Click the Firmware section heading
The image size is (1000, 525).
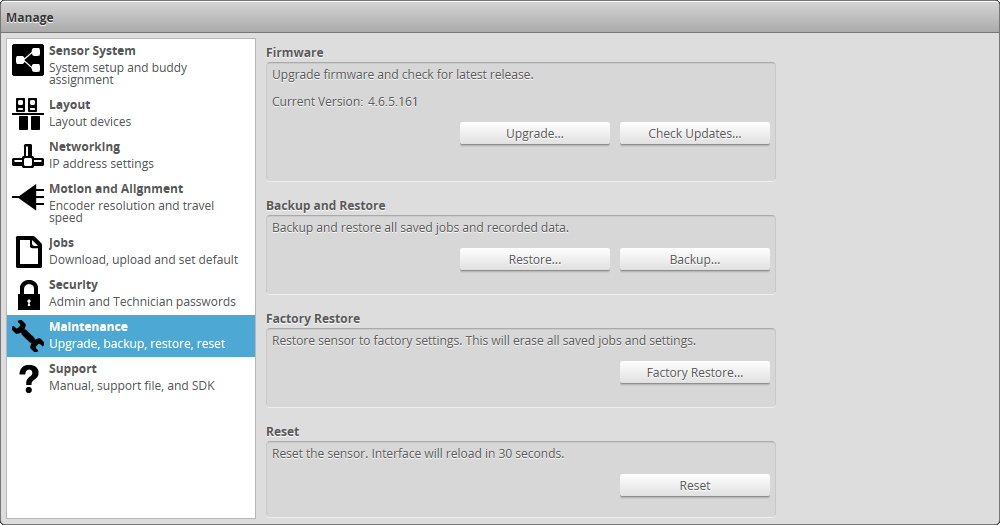tap(295, 52)
